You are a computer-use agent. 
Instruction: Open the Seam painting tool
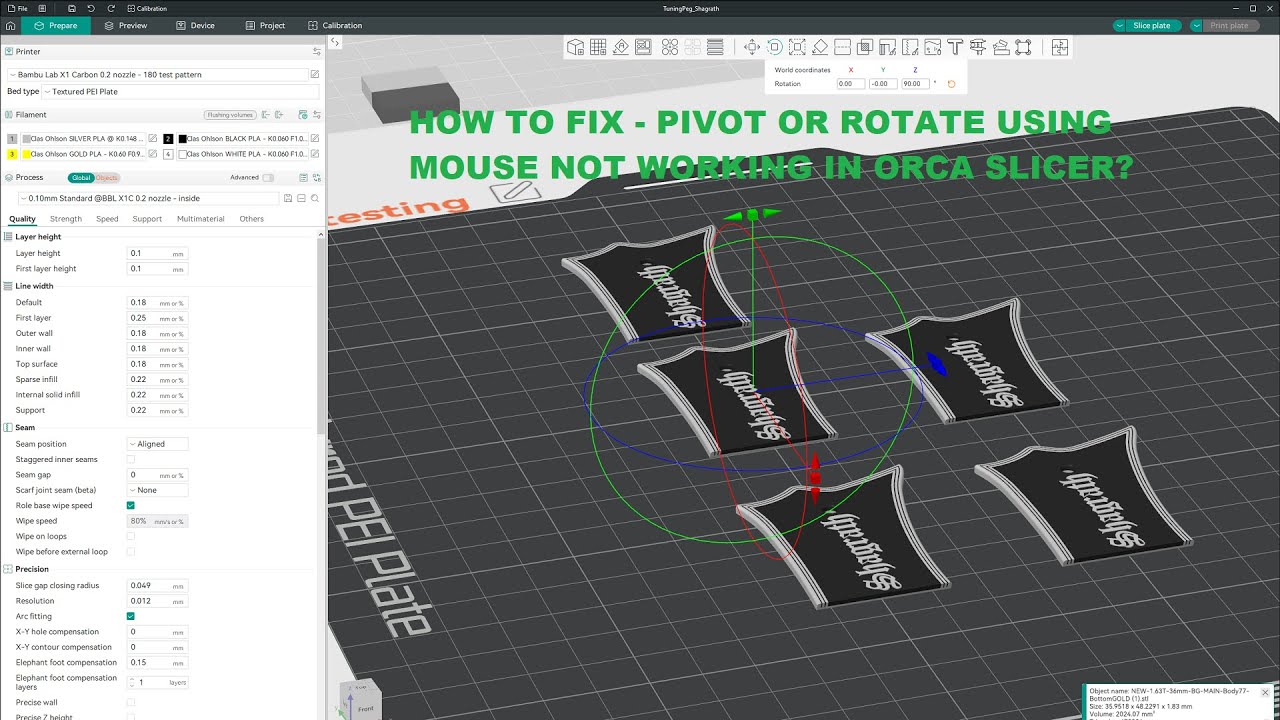pos(910,47)
